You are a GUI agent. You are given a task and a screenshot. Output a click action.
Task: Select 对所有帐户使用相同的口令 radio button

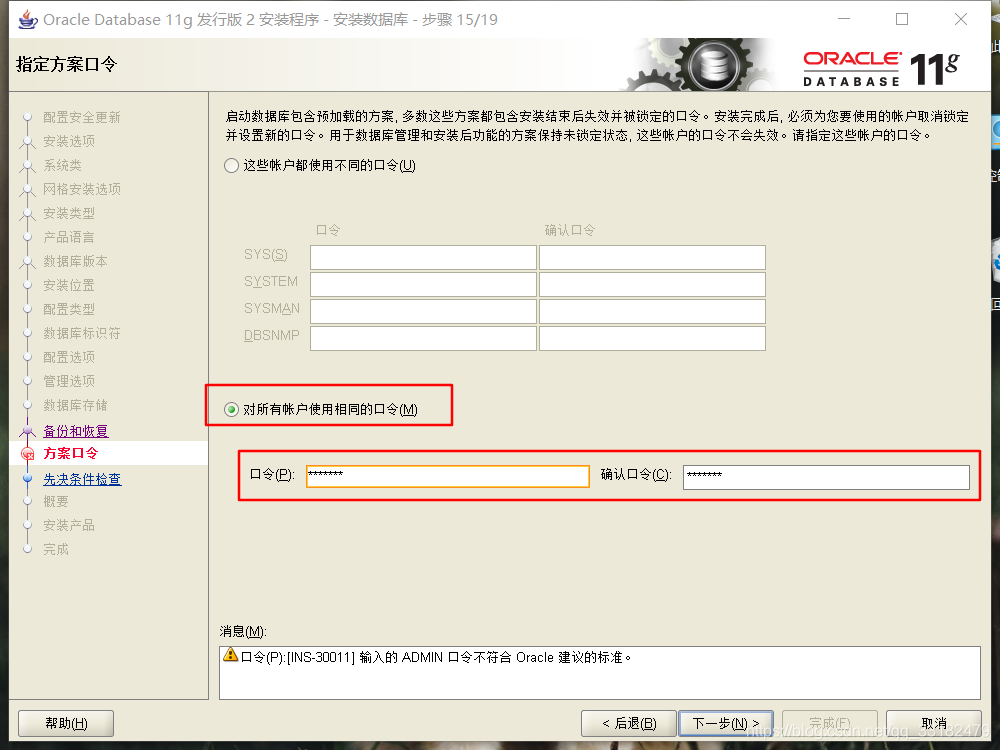coord(232,409)
